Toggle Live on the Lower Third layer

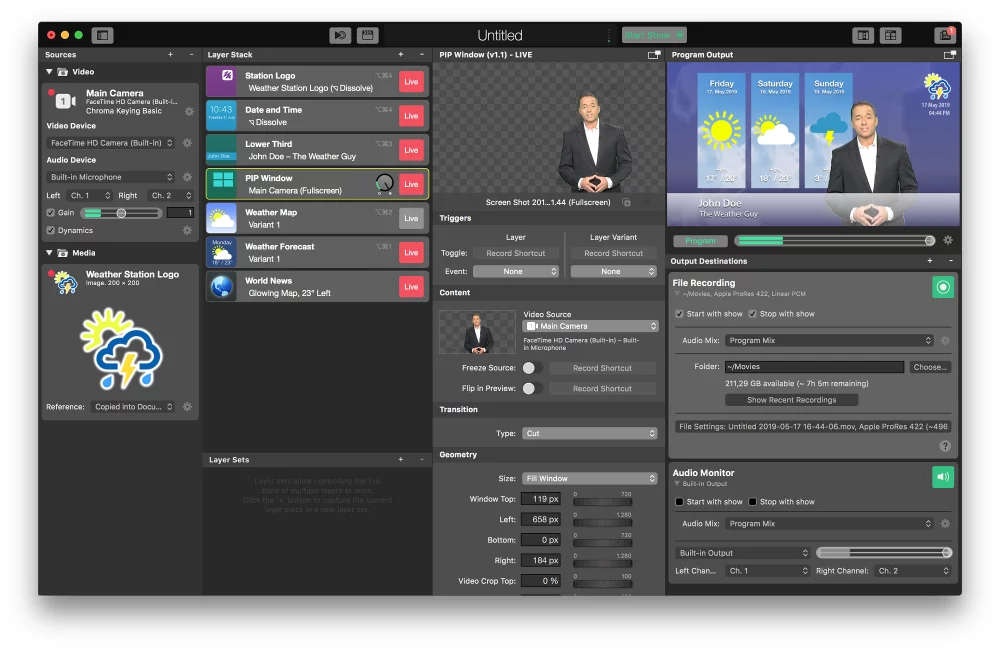click(x=411, y=150)
